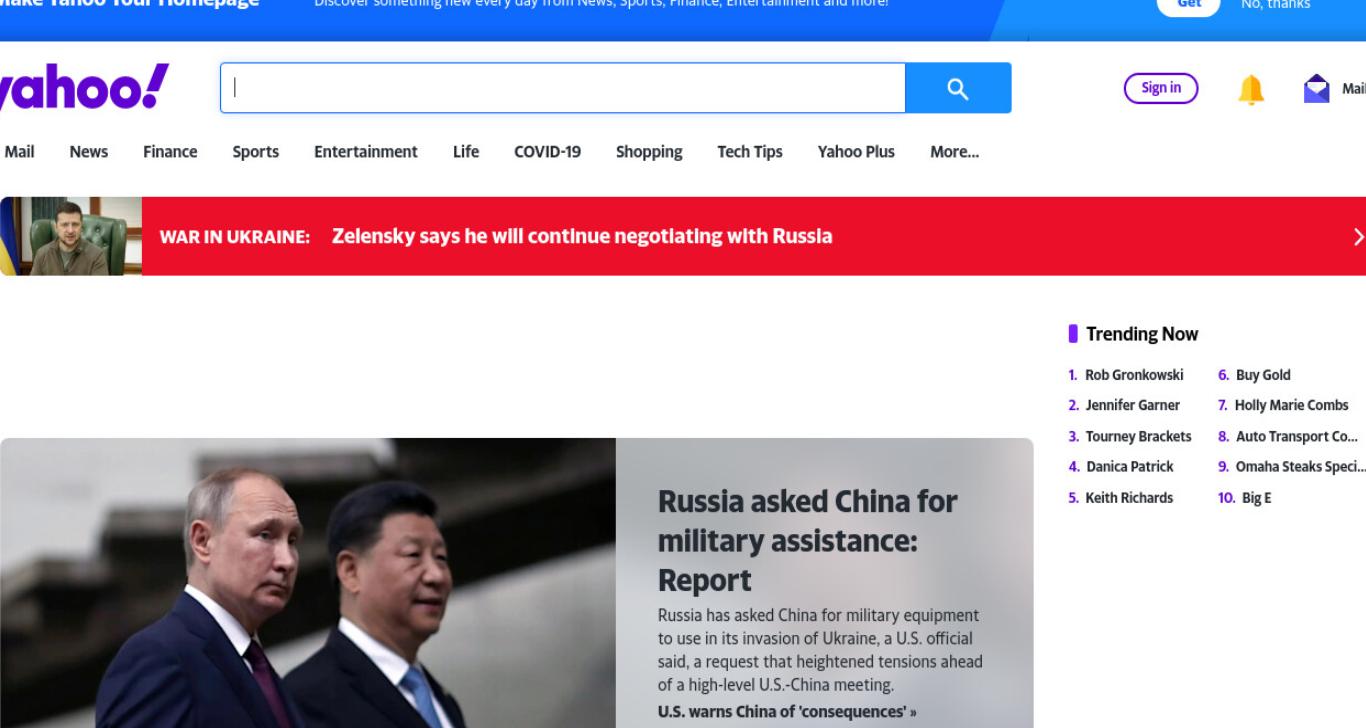Dismiss promo with No, thanks
The height and width of the screenshot is (728, 1366).
coord(1275,4)
